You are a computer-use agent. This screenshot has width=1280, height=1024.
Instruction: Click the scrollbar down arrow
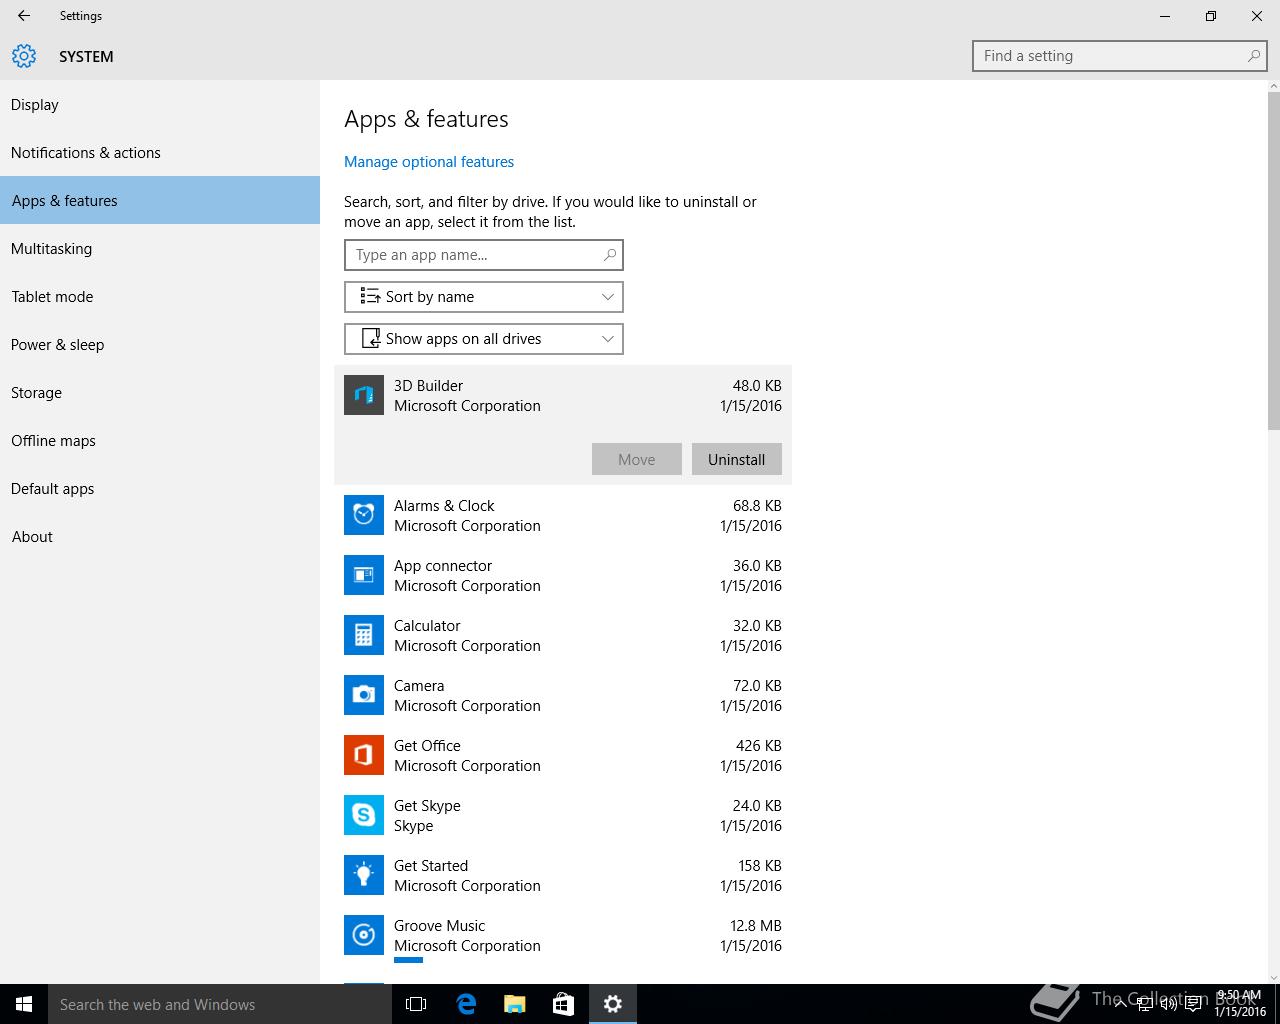click(1273, 977)
